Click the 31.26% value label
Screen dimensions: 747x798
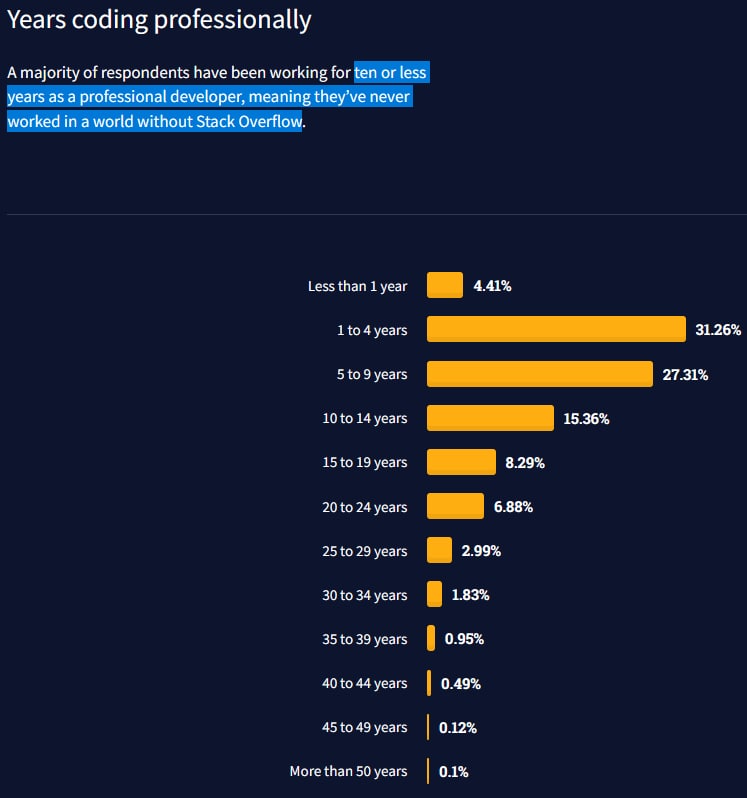pyautogui.click(x=718, y=330)
